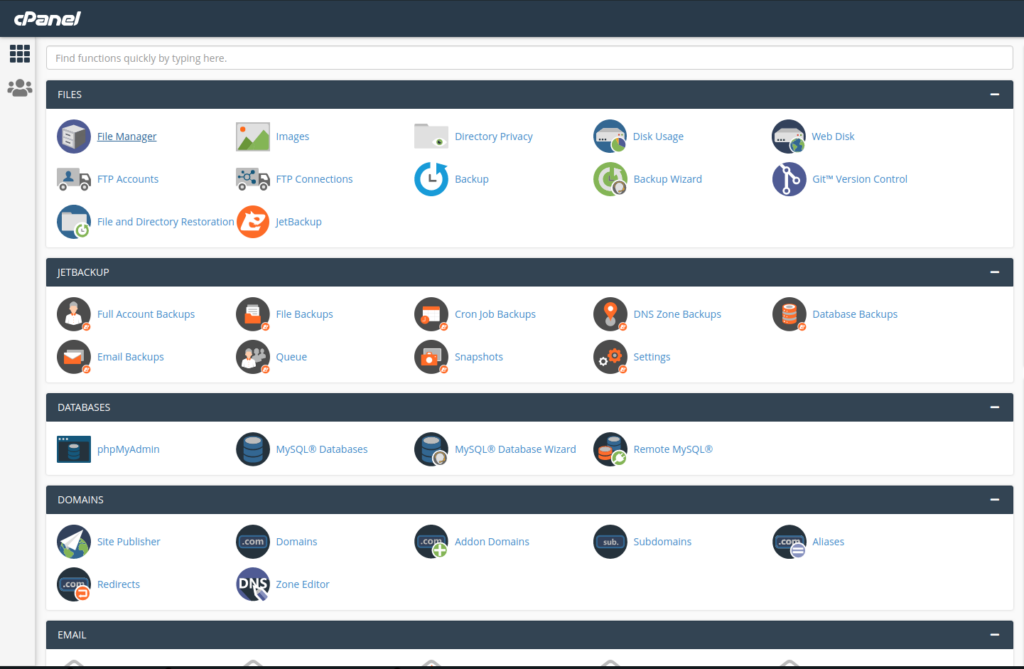Open the Site Publisher paper-plane icon
The width and height of the screenshot is (1024, 669).
[74, 542]
